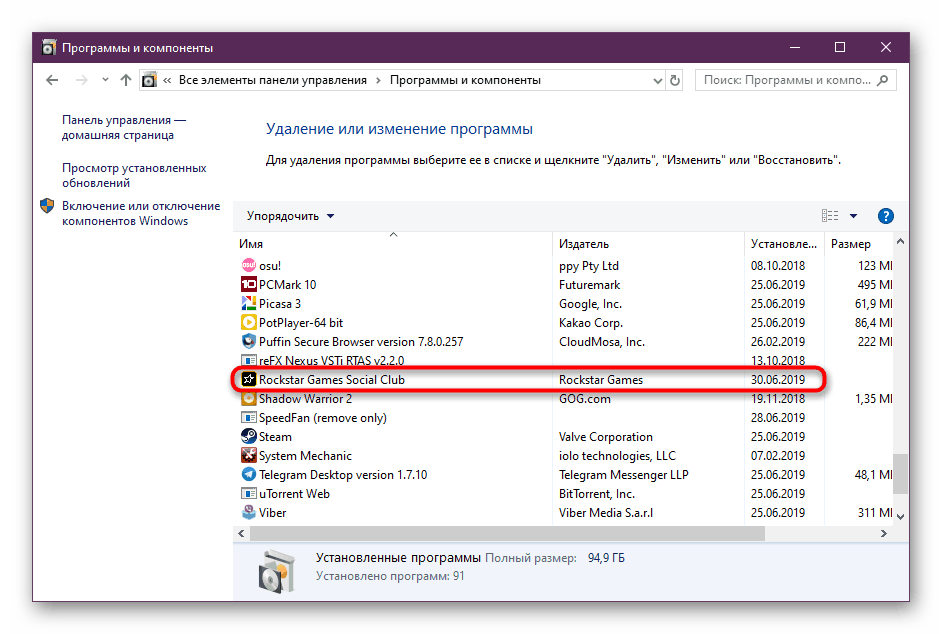942x634 pixels.
Task: Open the view options dropdown arrow
Action: (853, 215)
